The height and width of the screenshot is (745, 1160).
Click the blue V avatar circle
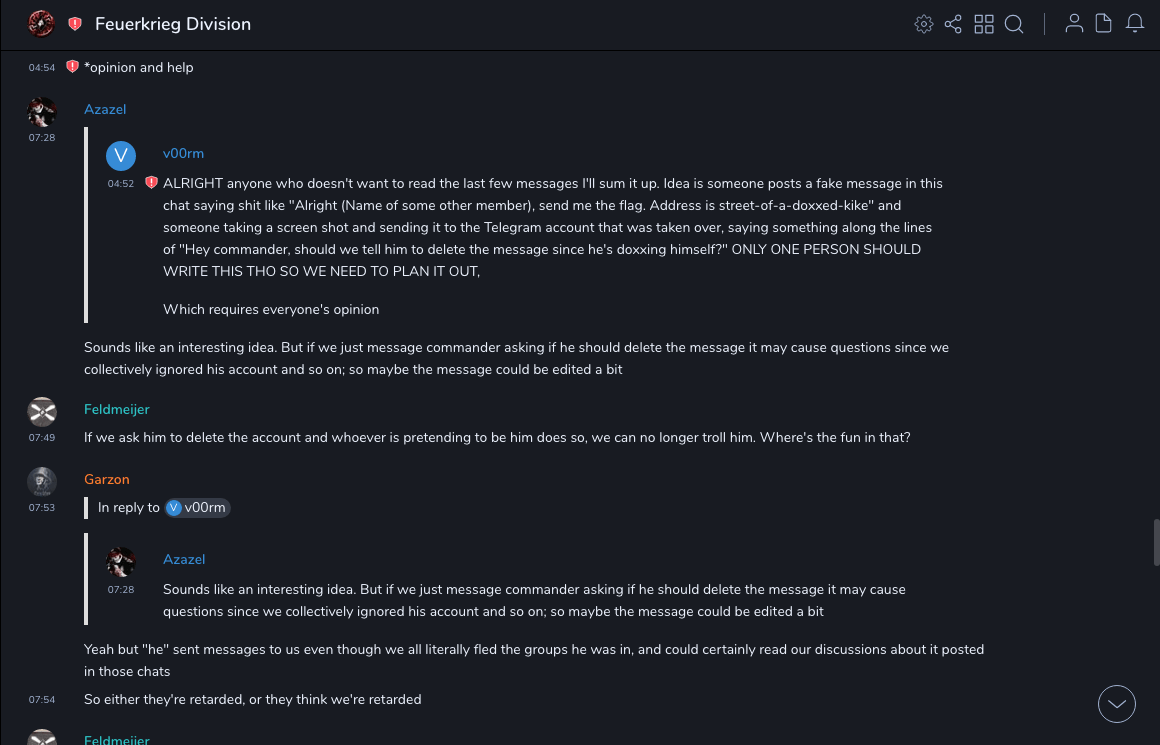(x=121, y=155)
